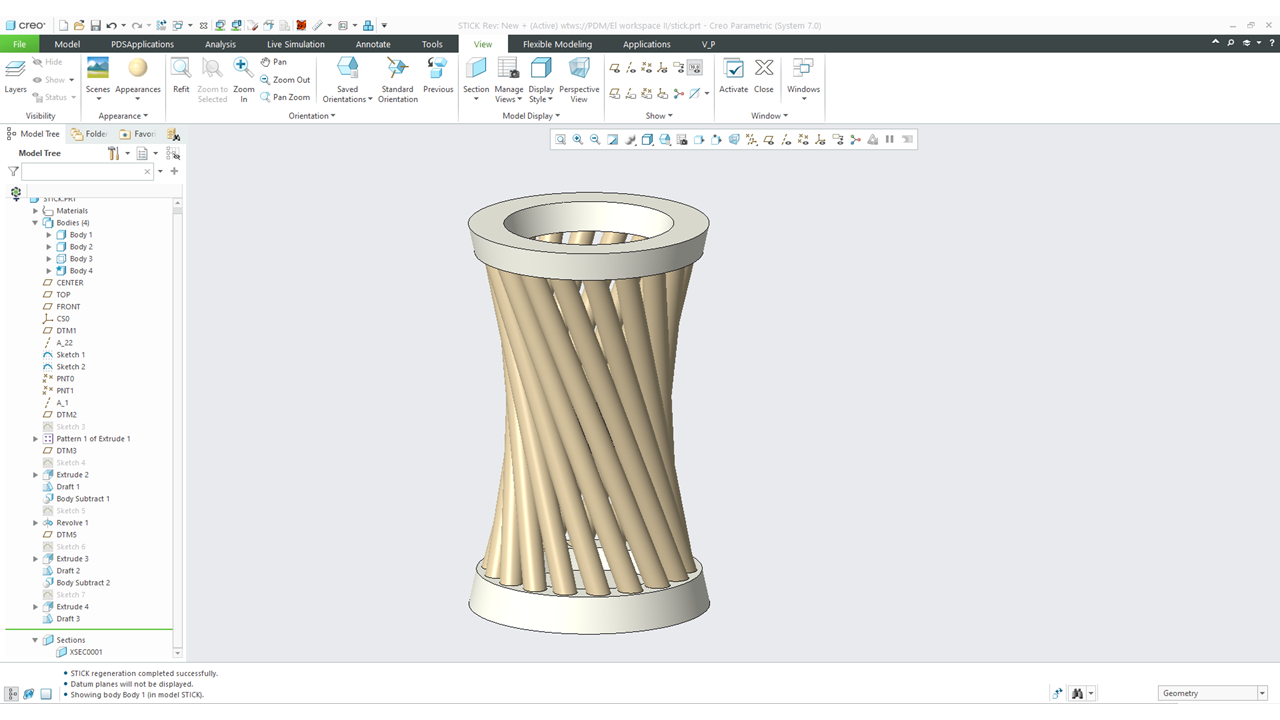Image resolution: width=1280 pixels, height=720 pixels.
Task: Click the Appearances color sphere
Action: [138, 68]
